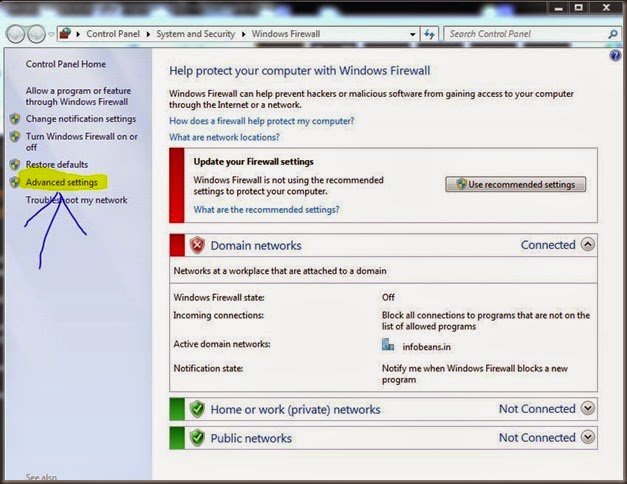Select the infobeans.in domain name text
Image resolution: width=627 pixels, height=484 pixels.
pos(426,347)
